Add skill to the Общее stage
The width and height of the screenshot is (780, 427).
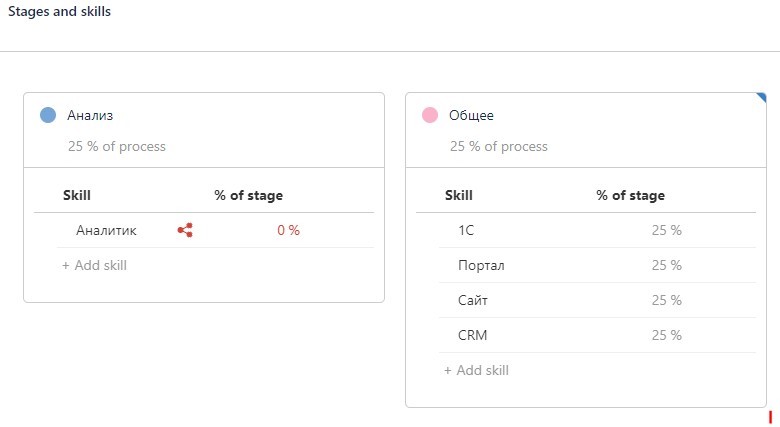(476, 370)
